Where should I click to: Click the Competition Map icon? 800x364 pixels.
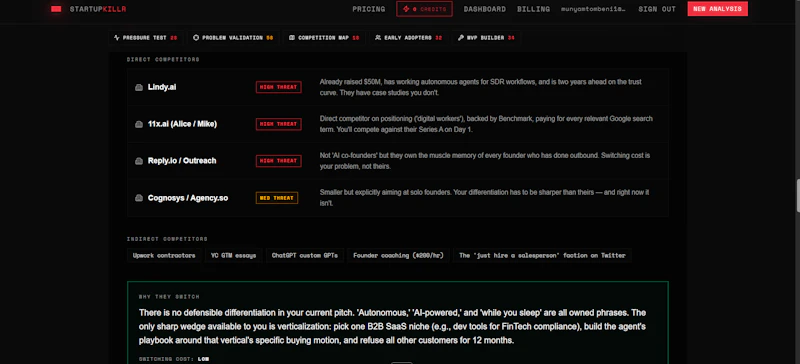coord(292,38)
